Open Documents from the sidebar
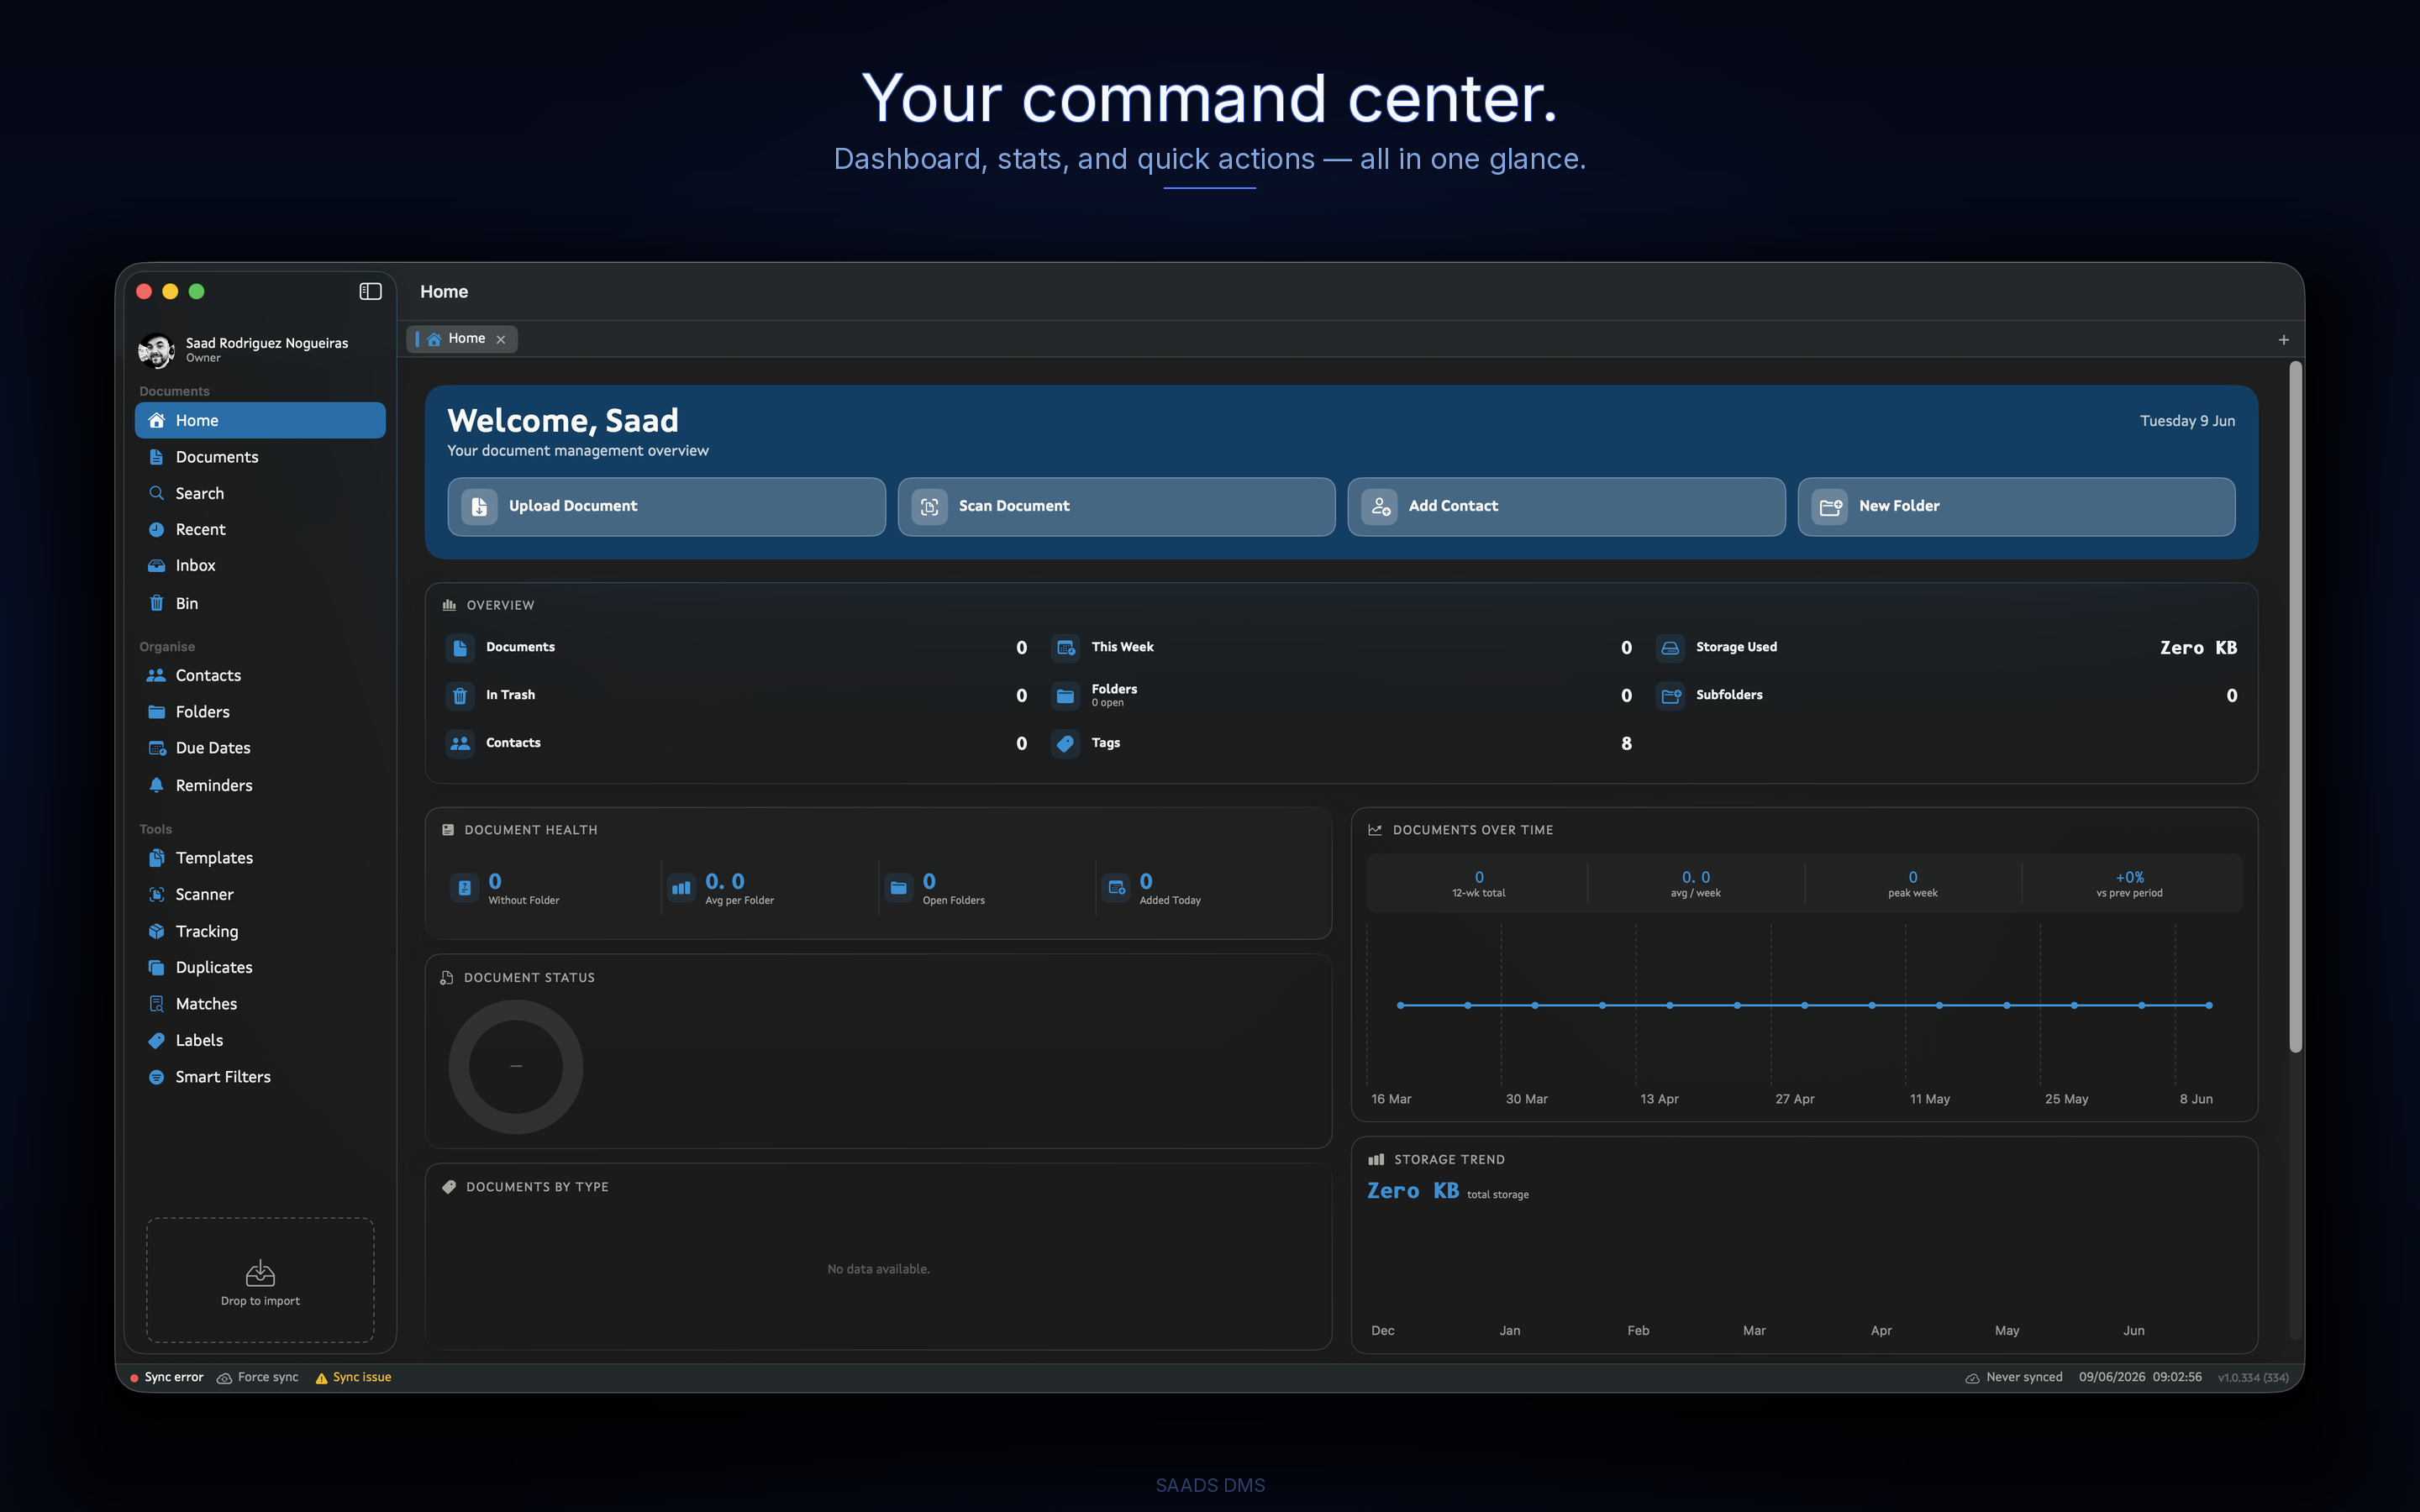 pos(260,457)
